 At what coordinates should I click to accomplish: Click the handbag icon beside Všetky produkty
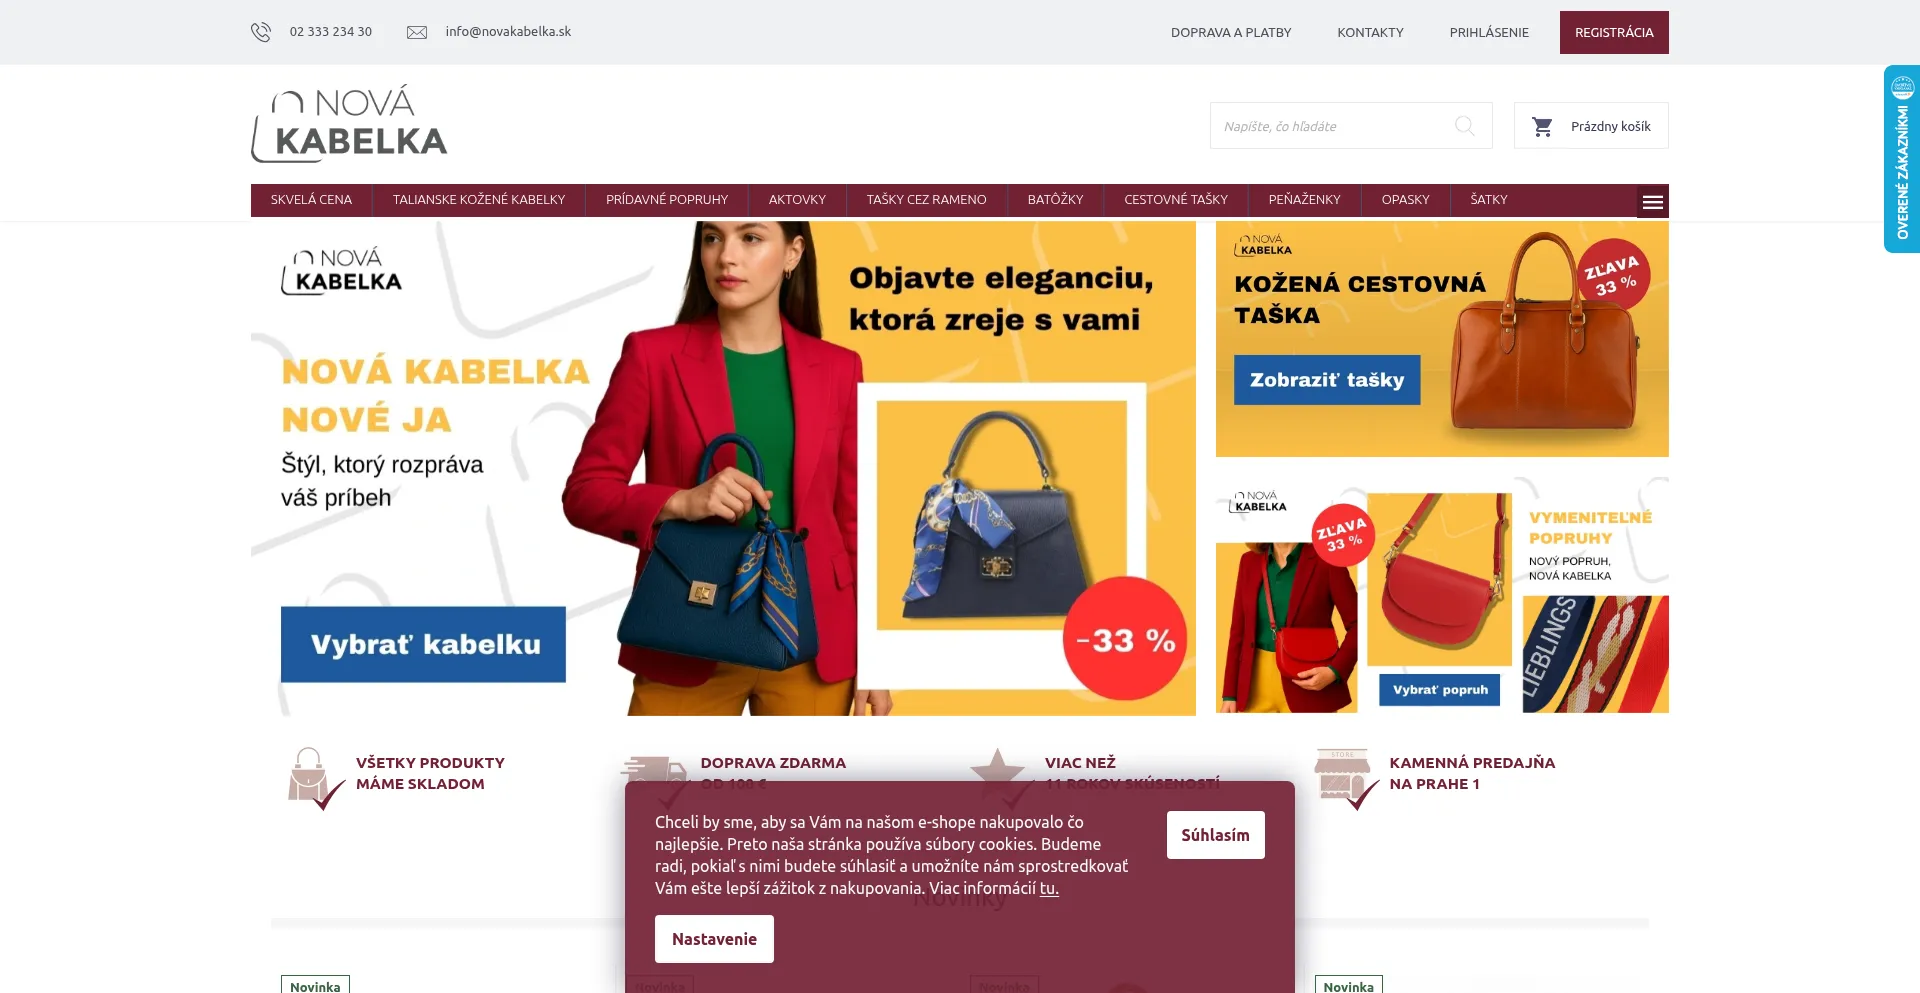[x=313, y=777]
